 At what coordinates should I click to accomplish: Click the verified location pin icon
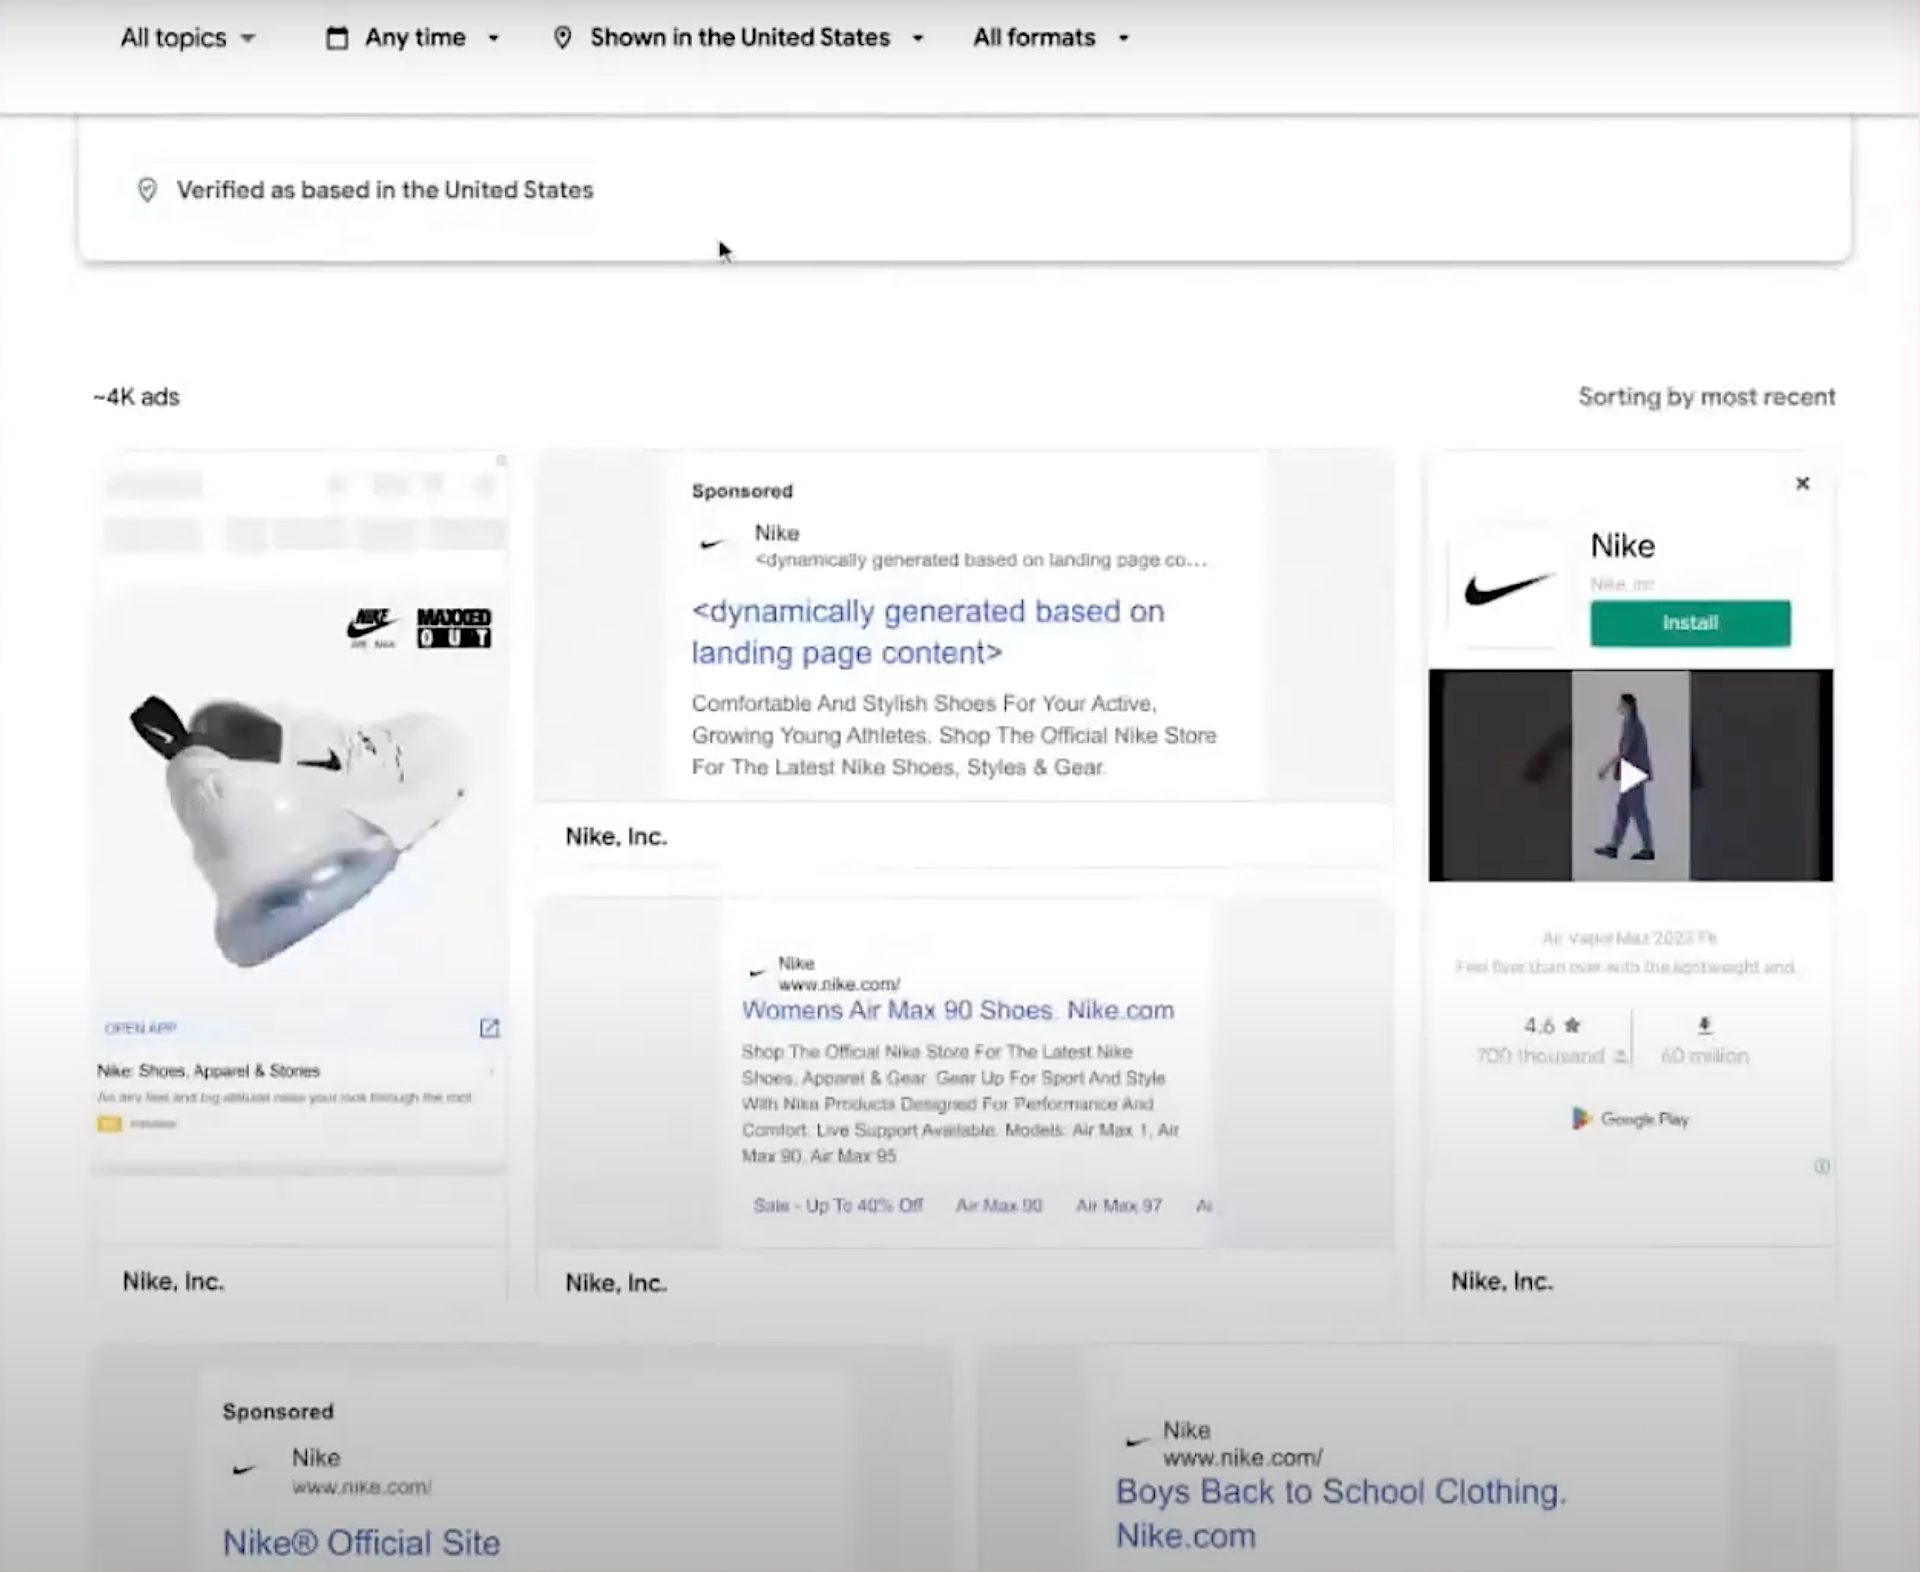pos(147,190)
